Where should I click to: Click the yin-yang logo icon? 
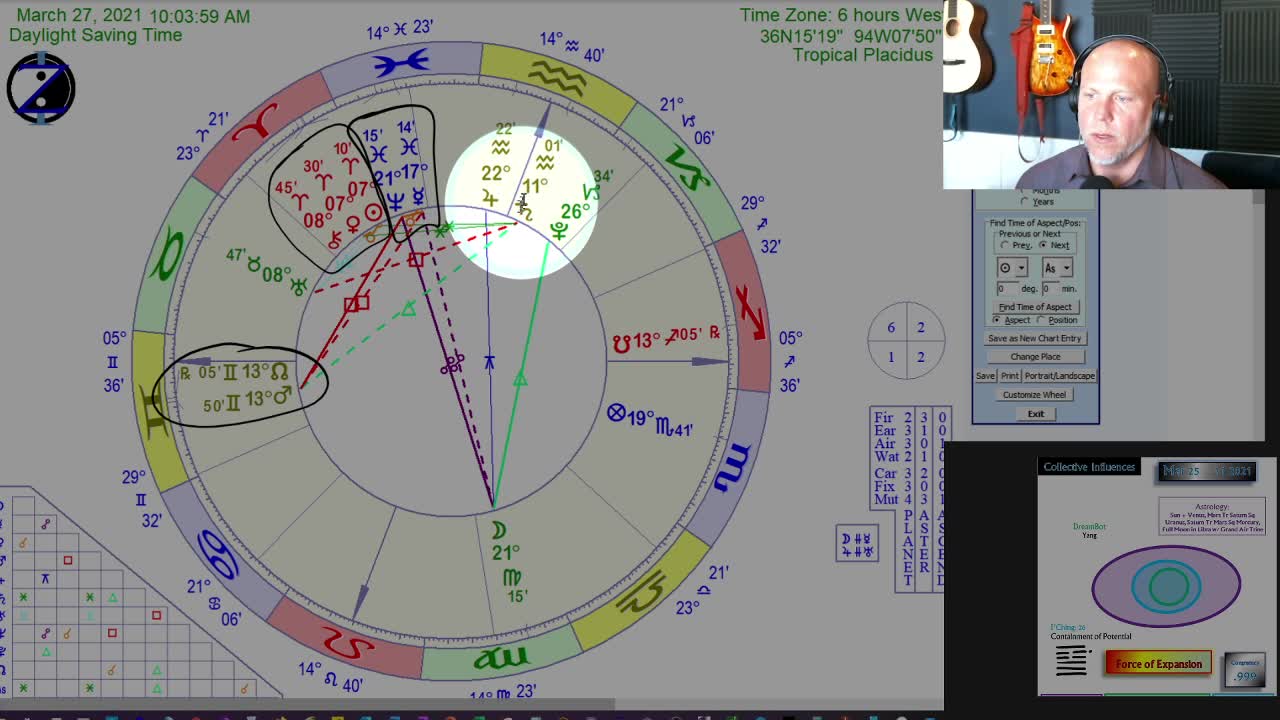tap(41, 88)
